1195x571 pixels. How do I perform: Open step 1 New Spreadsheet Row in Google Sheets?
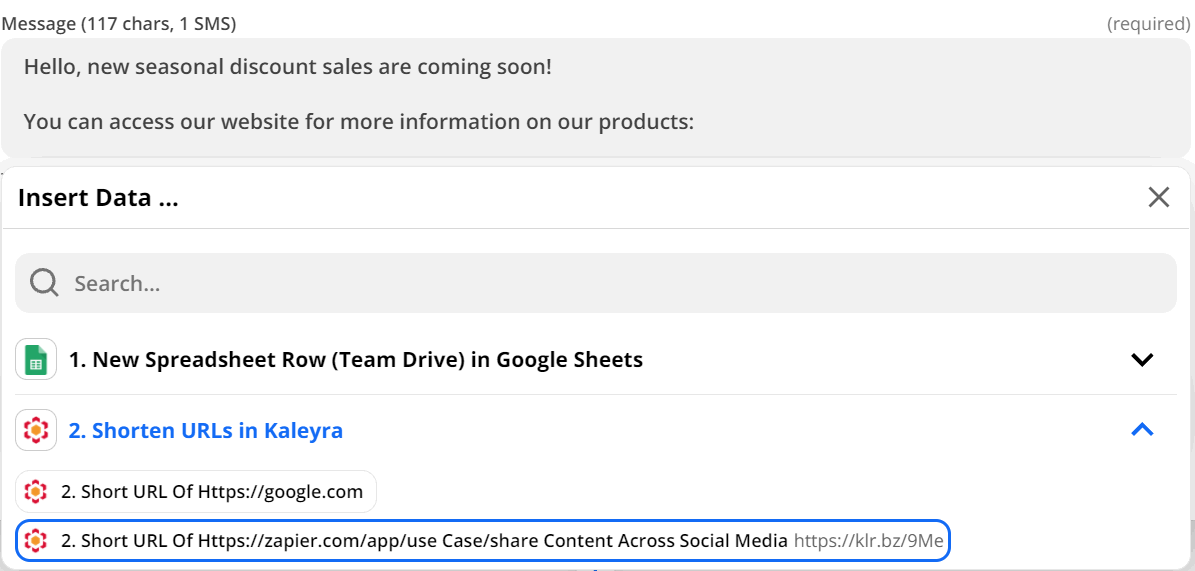coord(356,359)
